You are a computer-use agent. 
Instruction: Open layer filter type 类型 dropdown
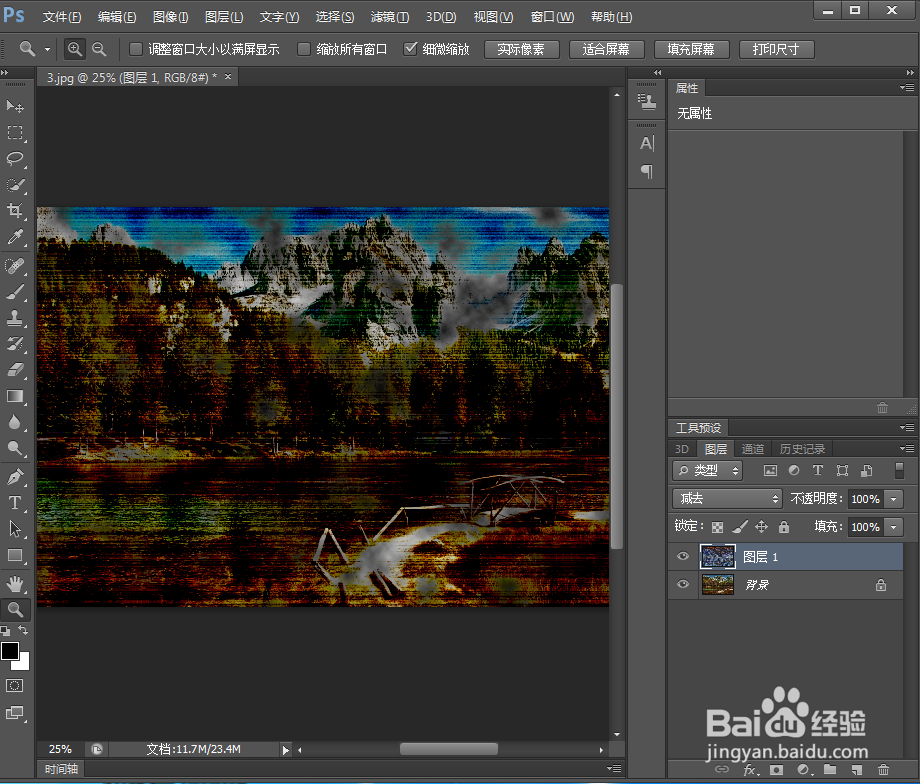708,471
